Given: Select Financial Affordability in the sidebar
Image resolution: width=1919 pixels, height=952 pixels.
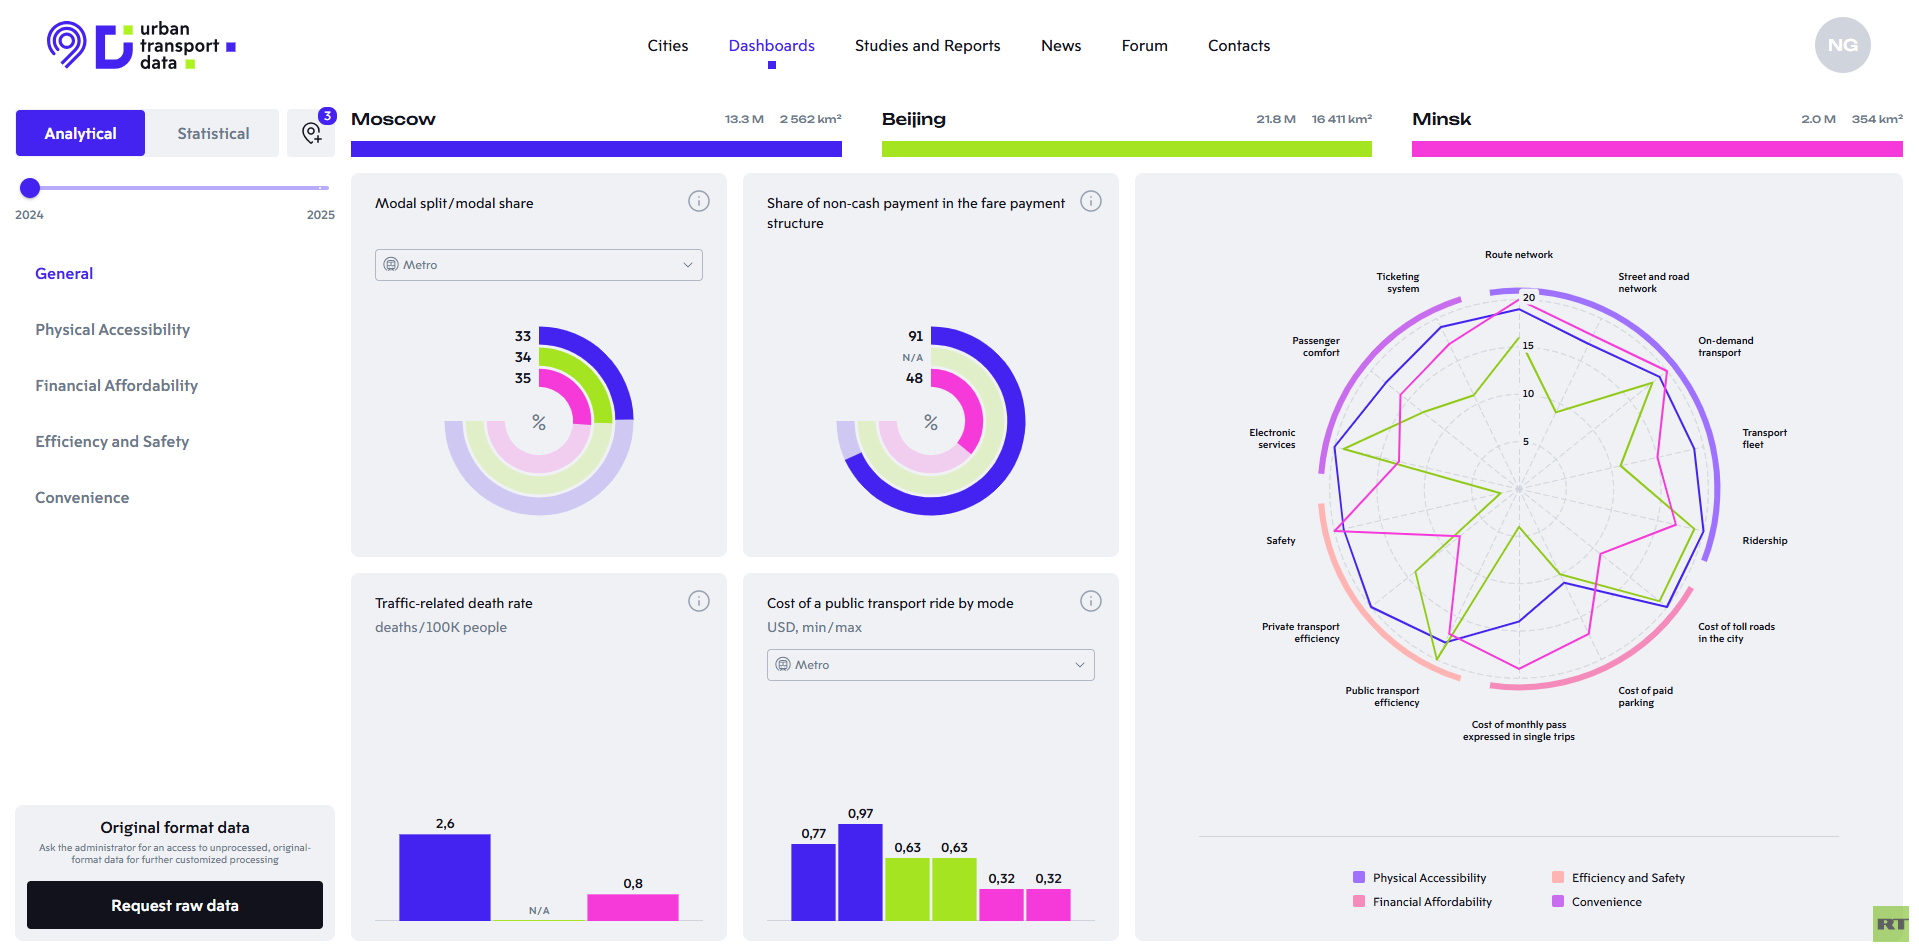Looking at the screenshot, I should pos(116,386).
